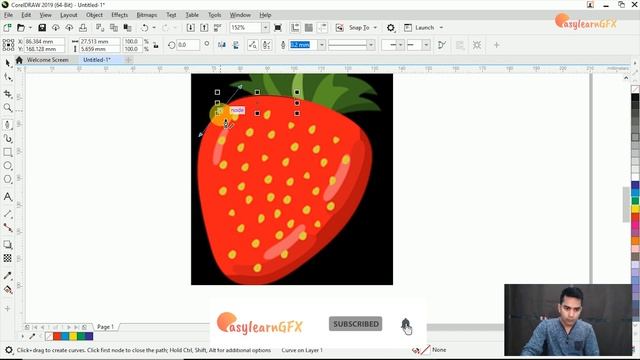Click the rotation angle input field
Viewport: 640px width, 360px height.
tap(188, 45)
